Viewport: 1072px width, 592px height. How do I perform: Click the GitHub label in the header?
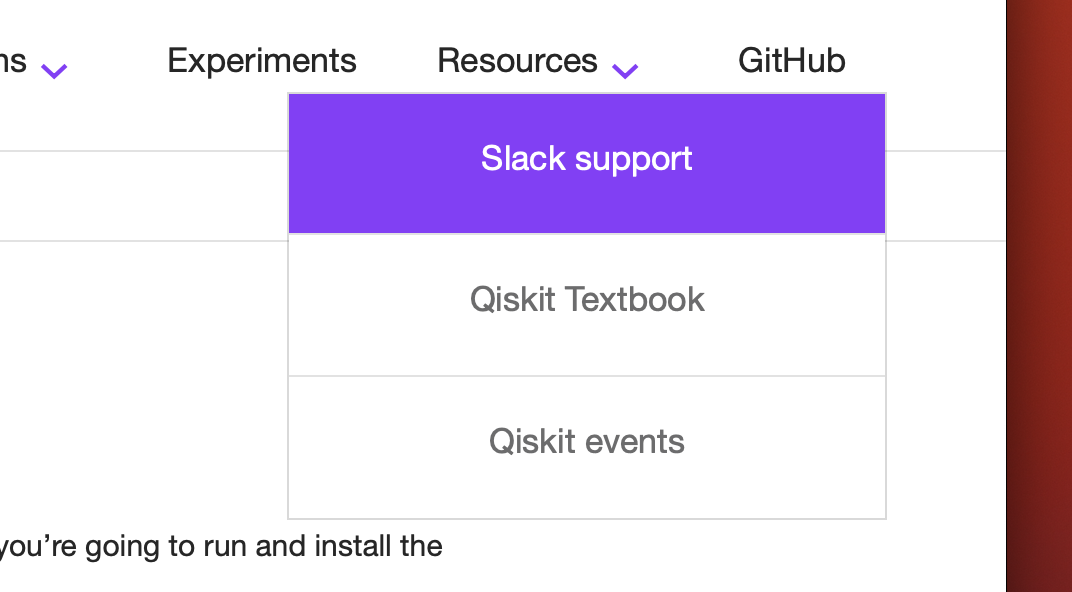point(791,60)
